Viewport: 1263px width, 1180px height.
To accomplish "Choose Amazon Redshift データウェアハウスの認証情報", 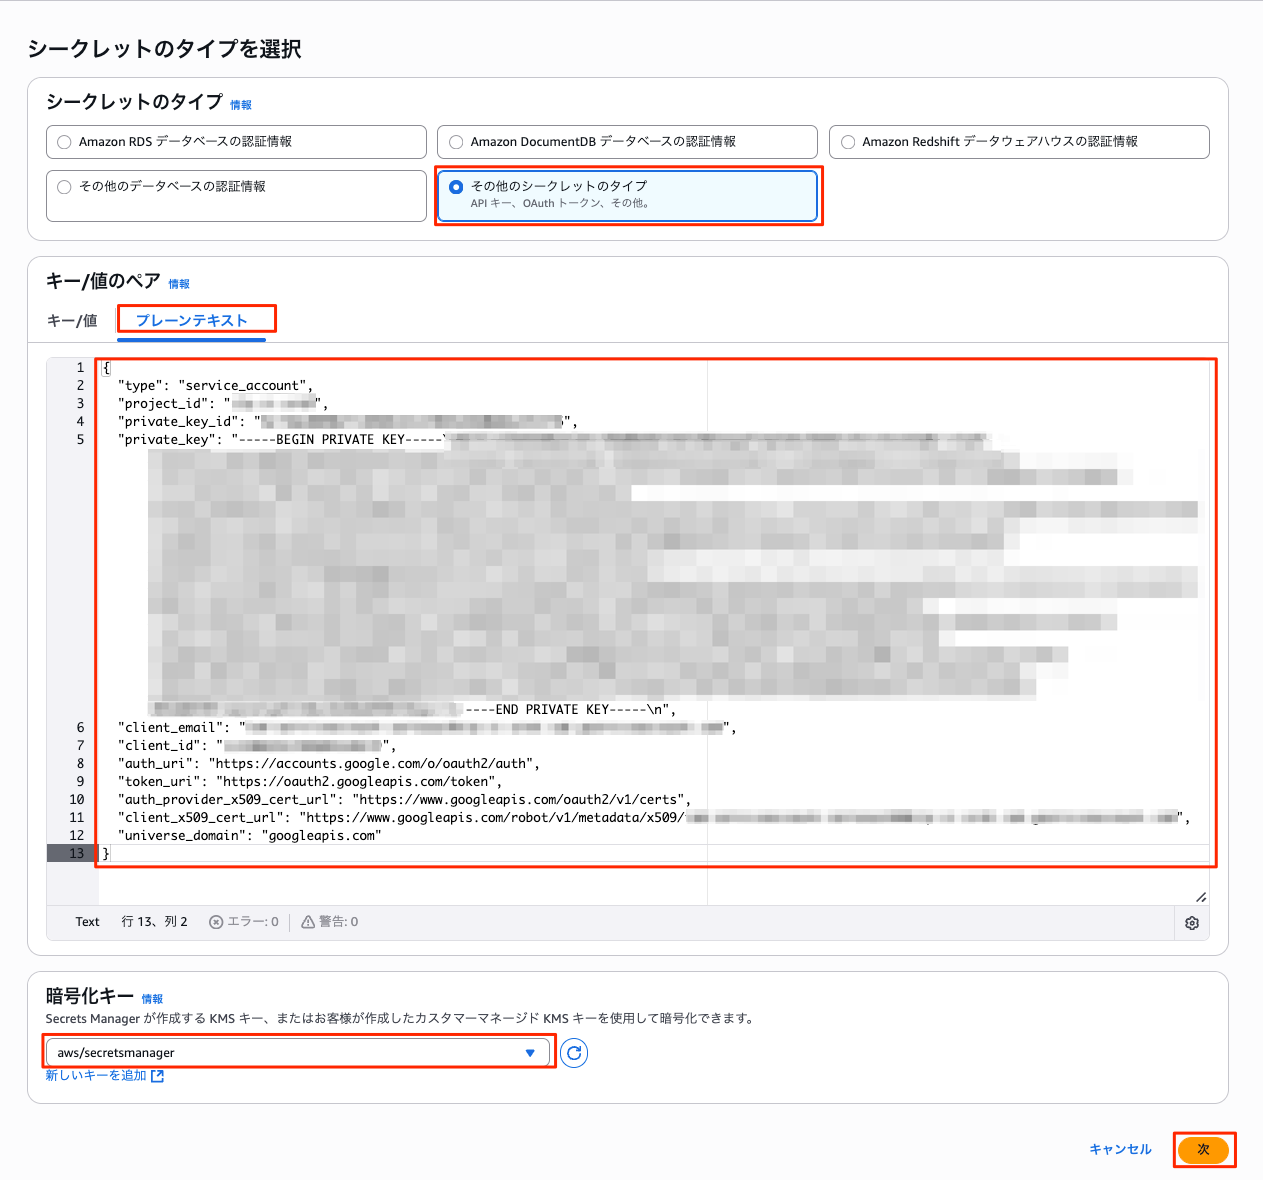I will [848, 142].
